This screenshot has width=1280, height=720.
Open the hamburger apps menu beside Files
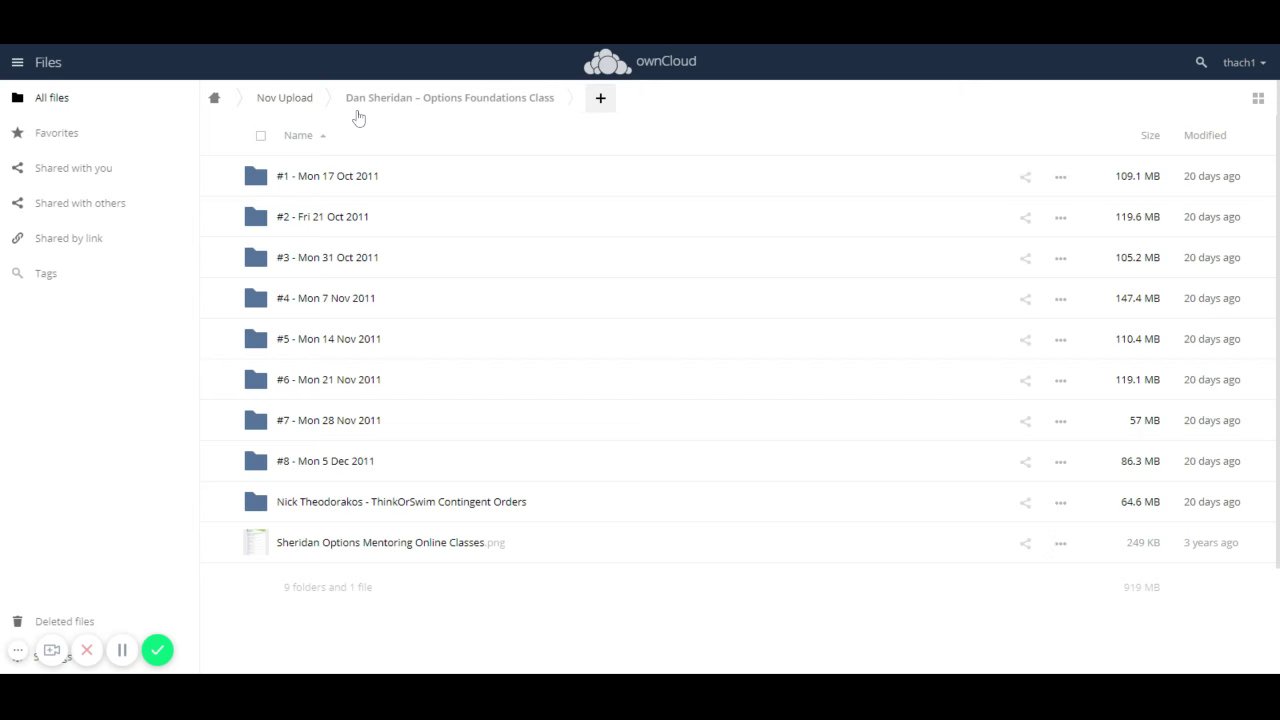(17, 62)
